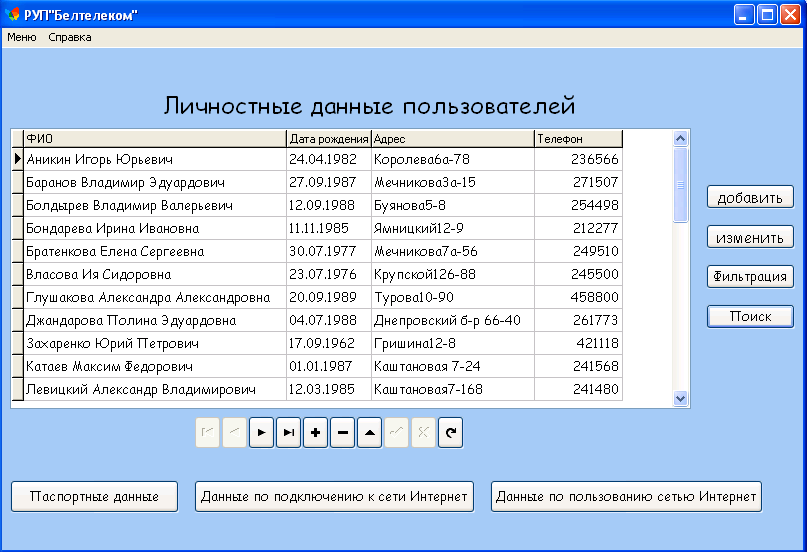Insert new record with plus icon
The height and width of the screenshot is (552, 807).
tap(315, 433)
